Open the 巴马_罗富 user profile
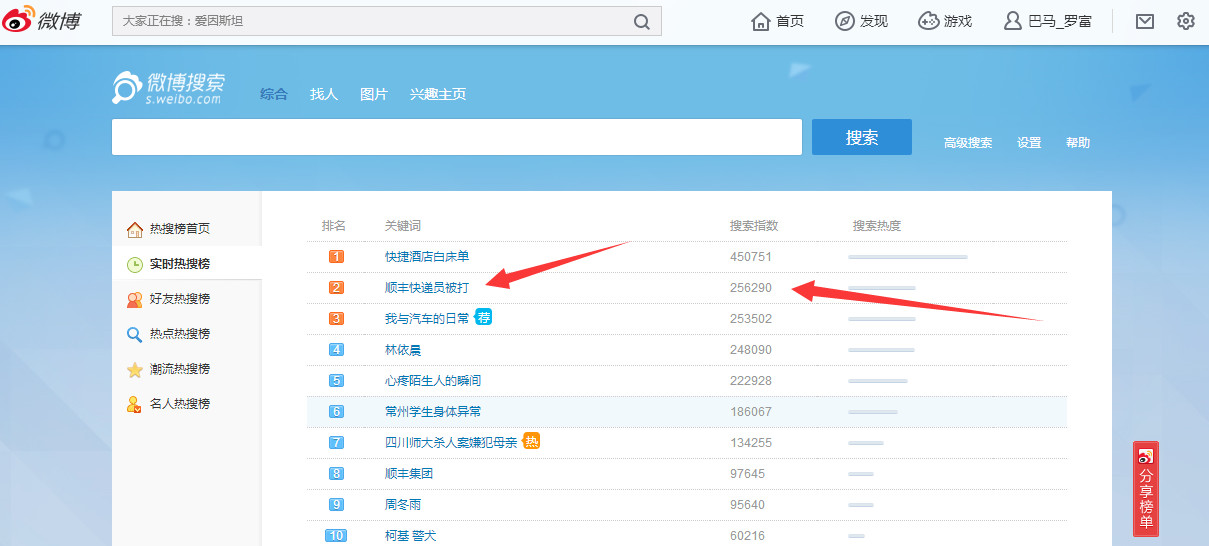 tap(1048, 21)
